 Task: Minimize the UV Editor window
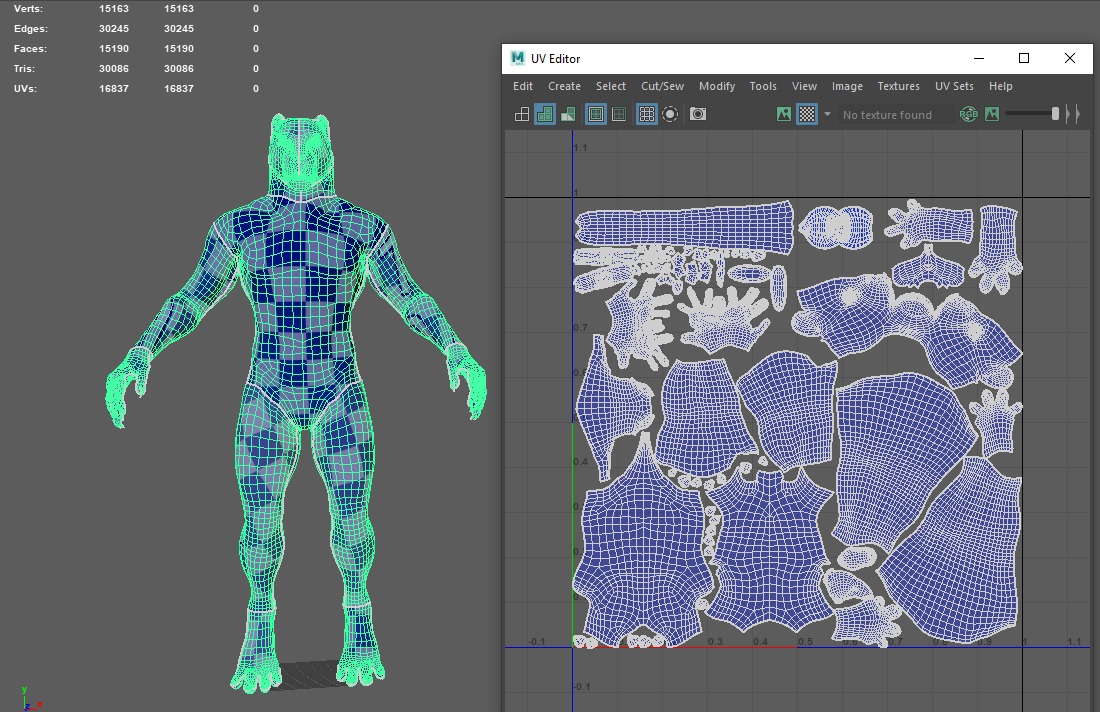(x=979, y=58)
